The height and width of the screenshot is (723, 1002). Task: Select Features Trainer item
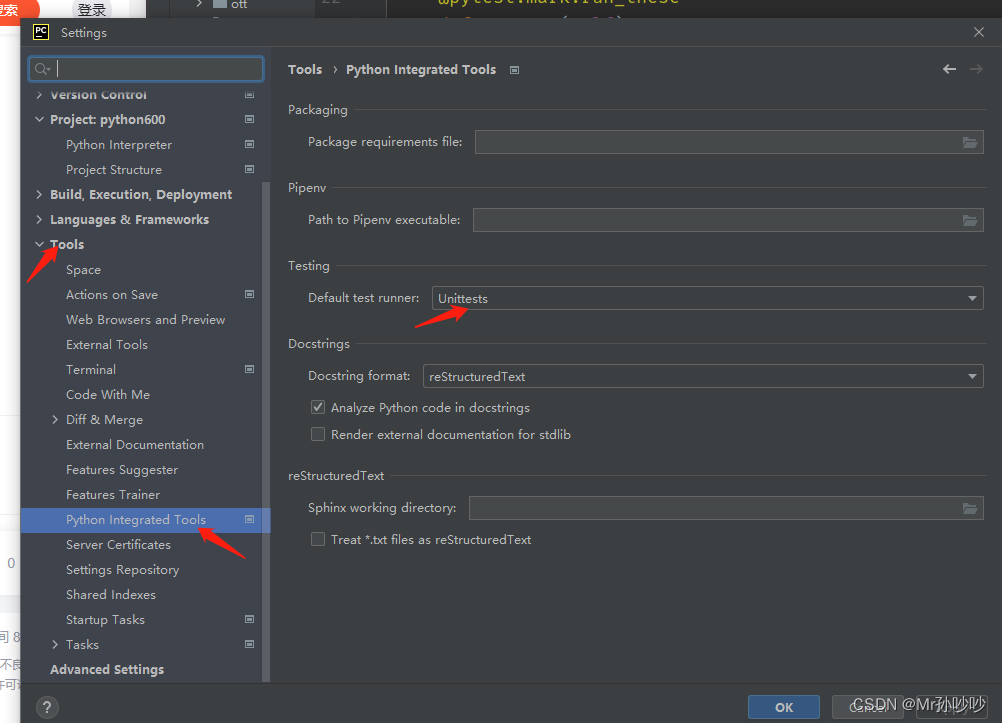113,495
